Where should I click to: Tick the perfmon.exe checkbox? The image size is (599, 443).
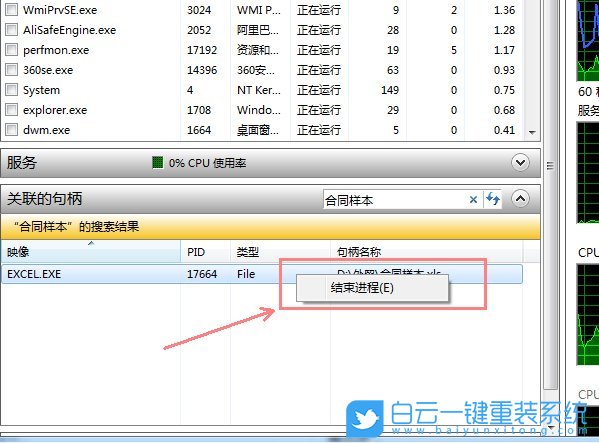click(x=11, y=50)
